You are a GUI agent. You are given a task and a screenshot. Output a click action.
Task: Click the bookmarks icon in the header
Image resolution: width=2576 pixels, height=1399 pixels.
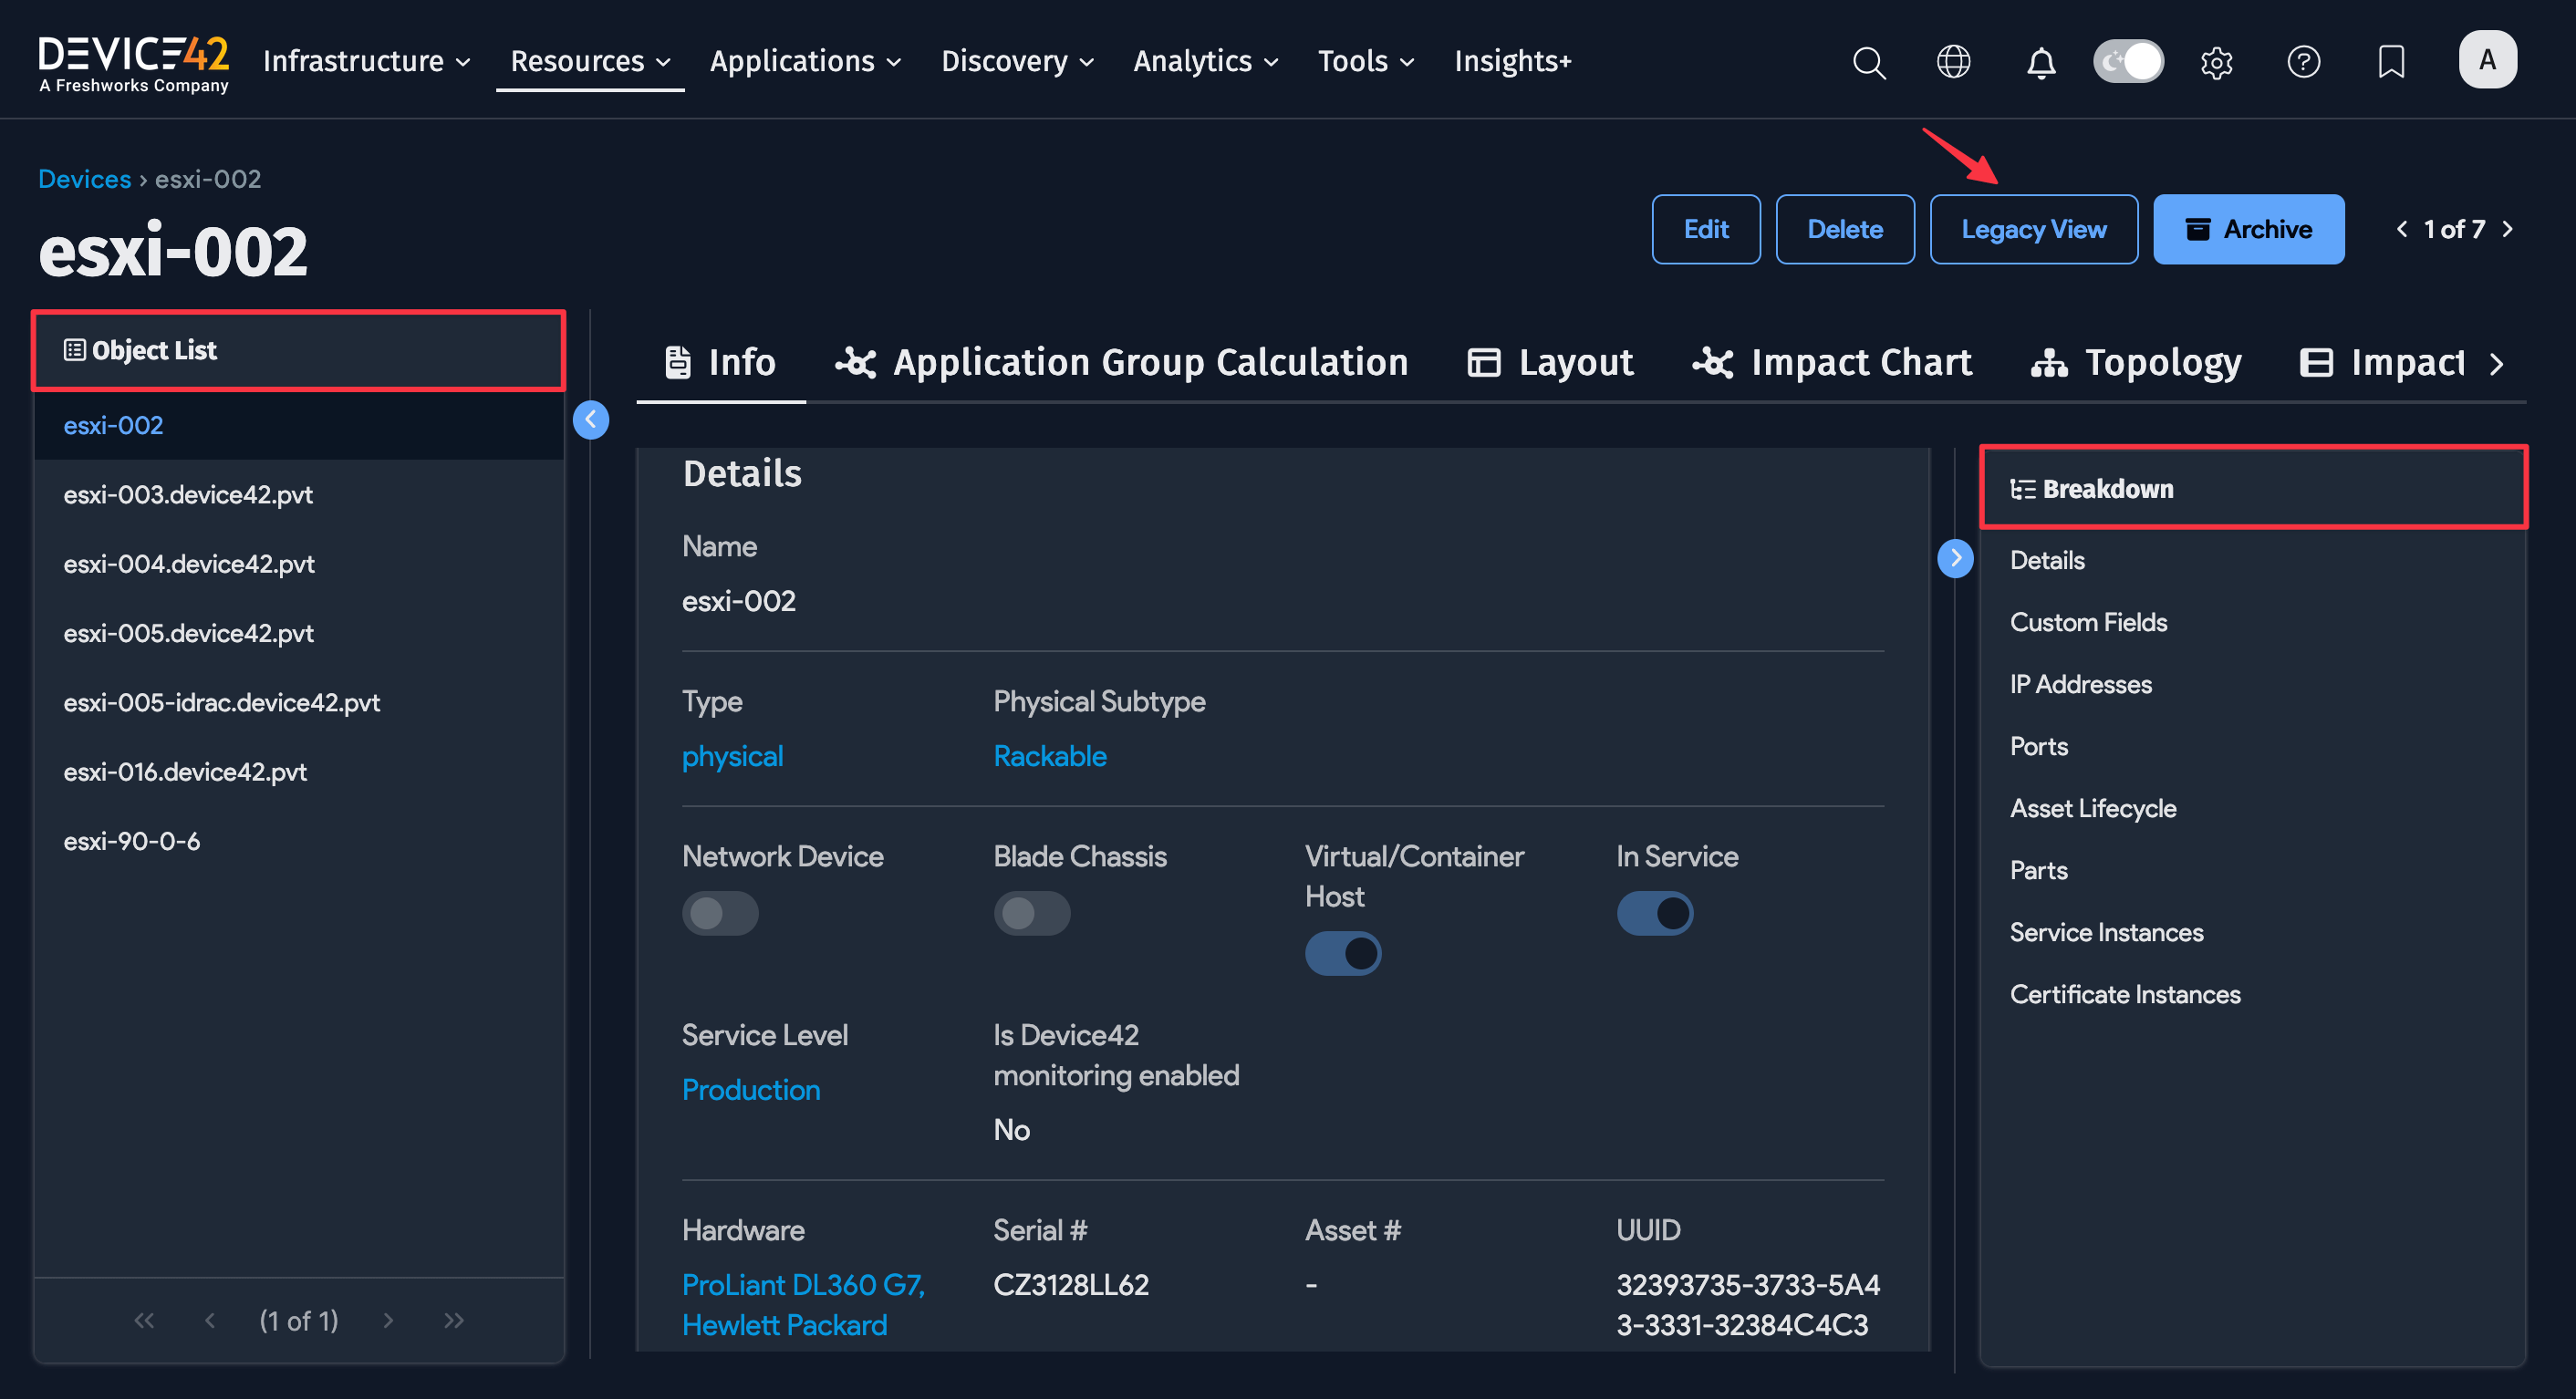pyautogui.click(x=2390, y=62)
